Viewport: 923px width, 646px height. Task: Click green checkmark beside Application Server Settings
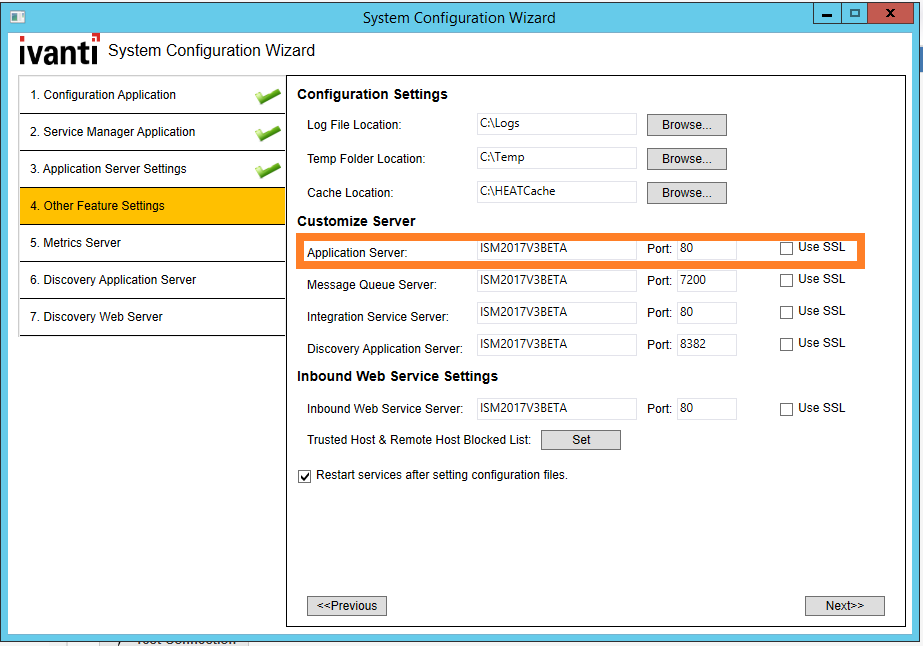coord(267,170)
